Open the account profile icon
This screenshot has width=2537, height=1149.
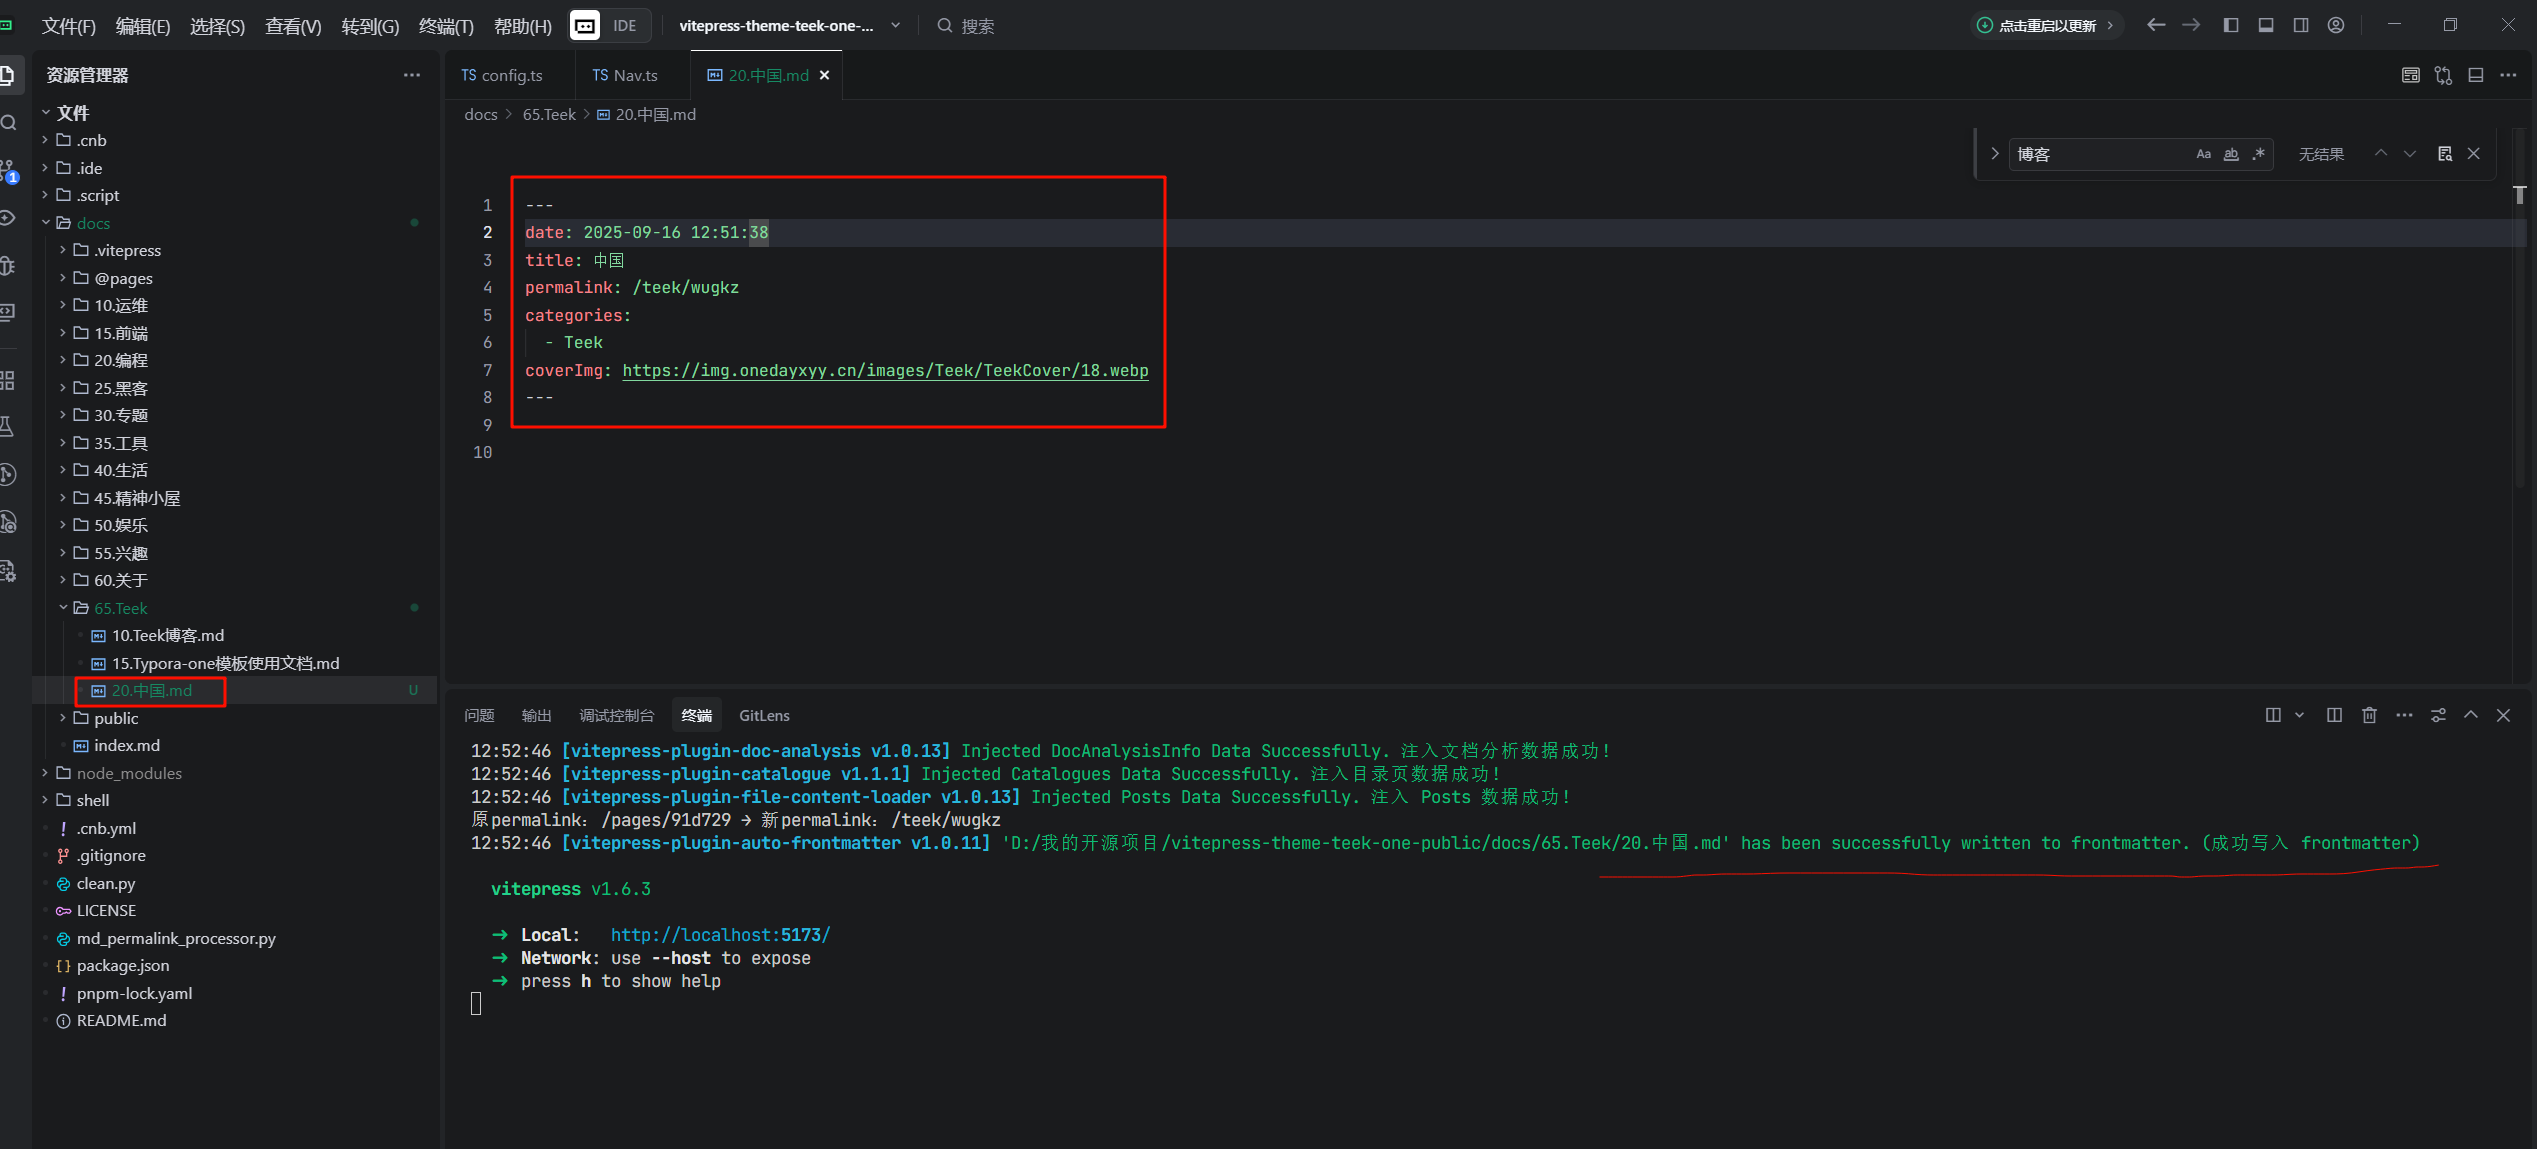click(2336, 25)
